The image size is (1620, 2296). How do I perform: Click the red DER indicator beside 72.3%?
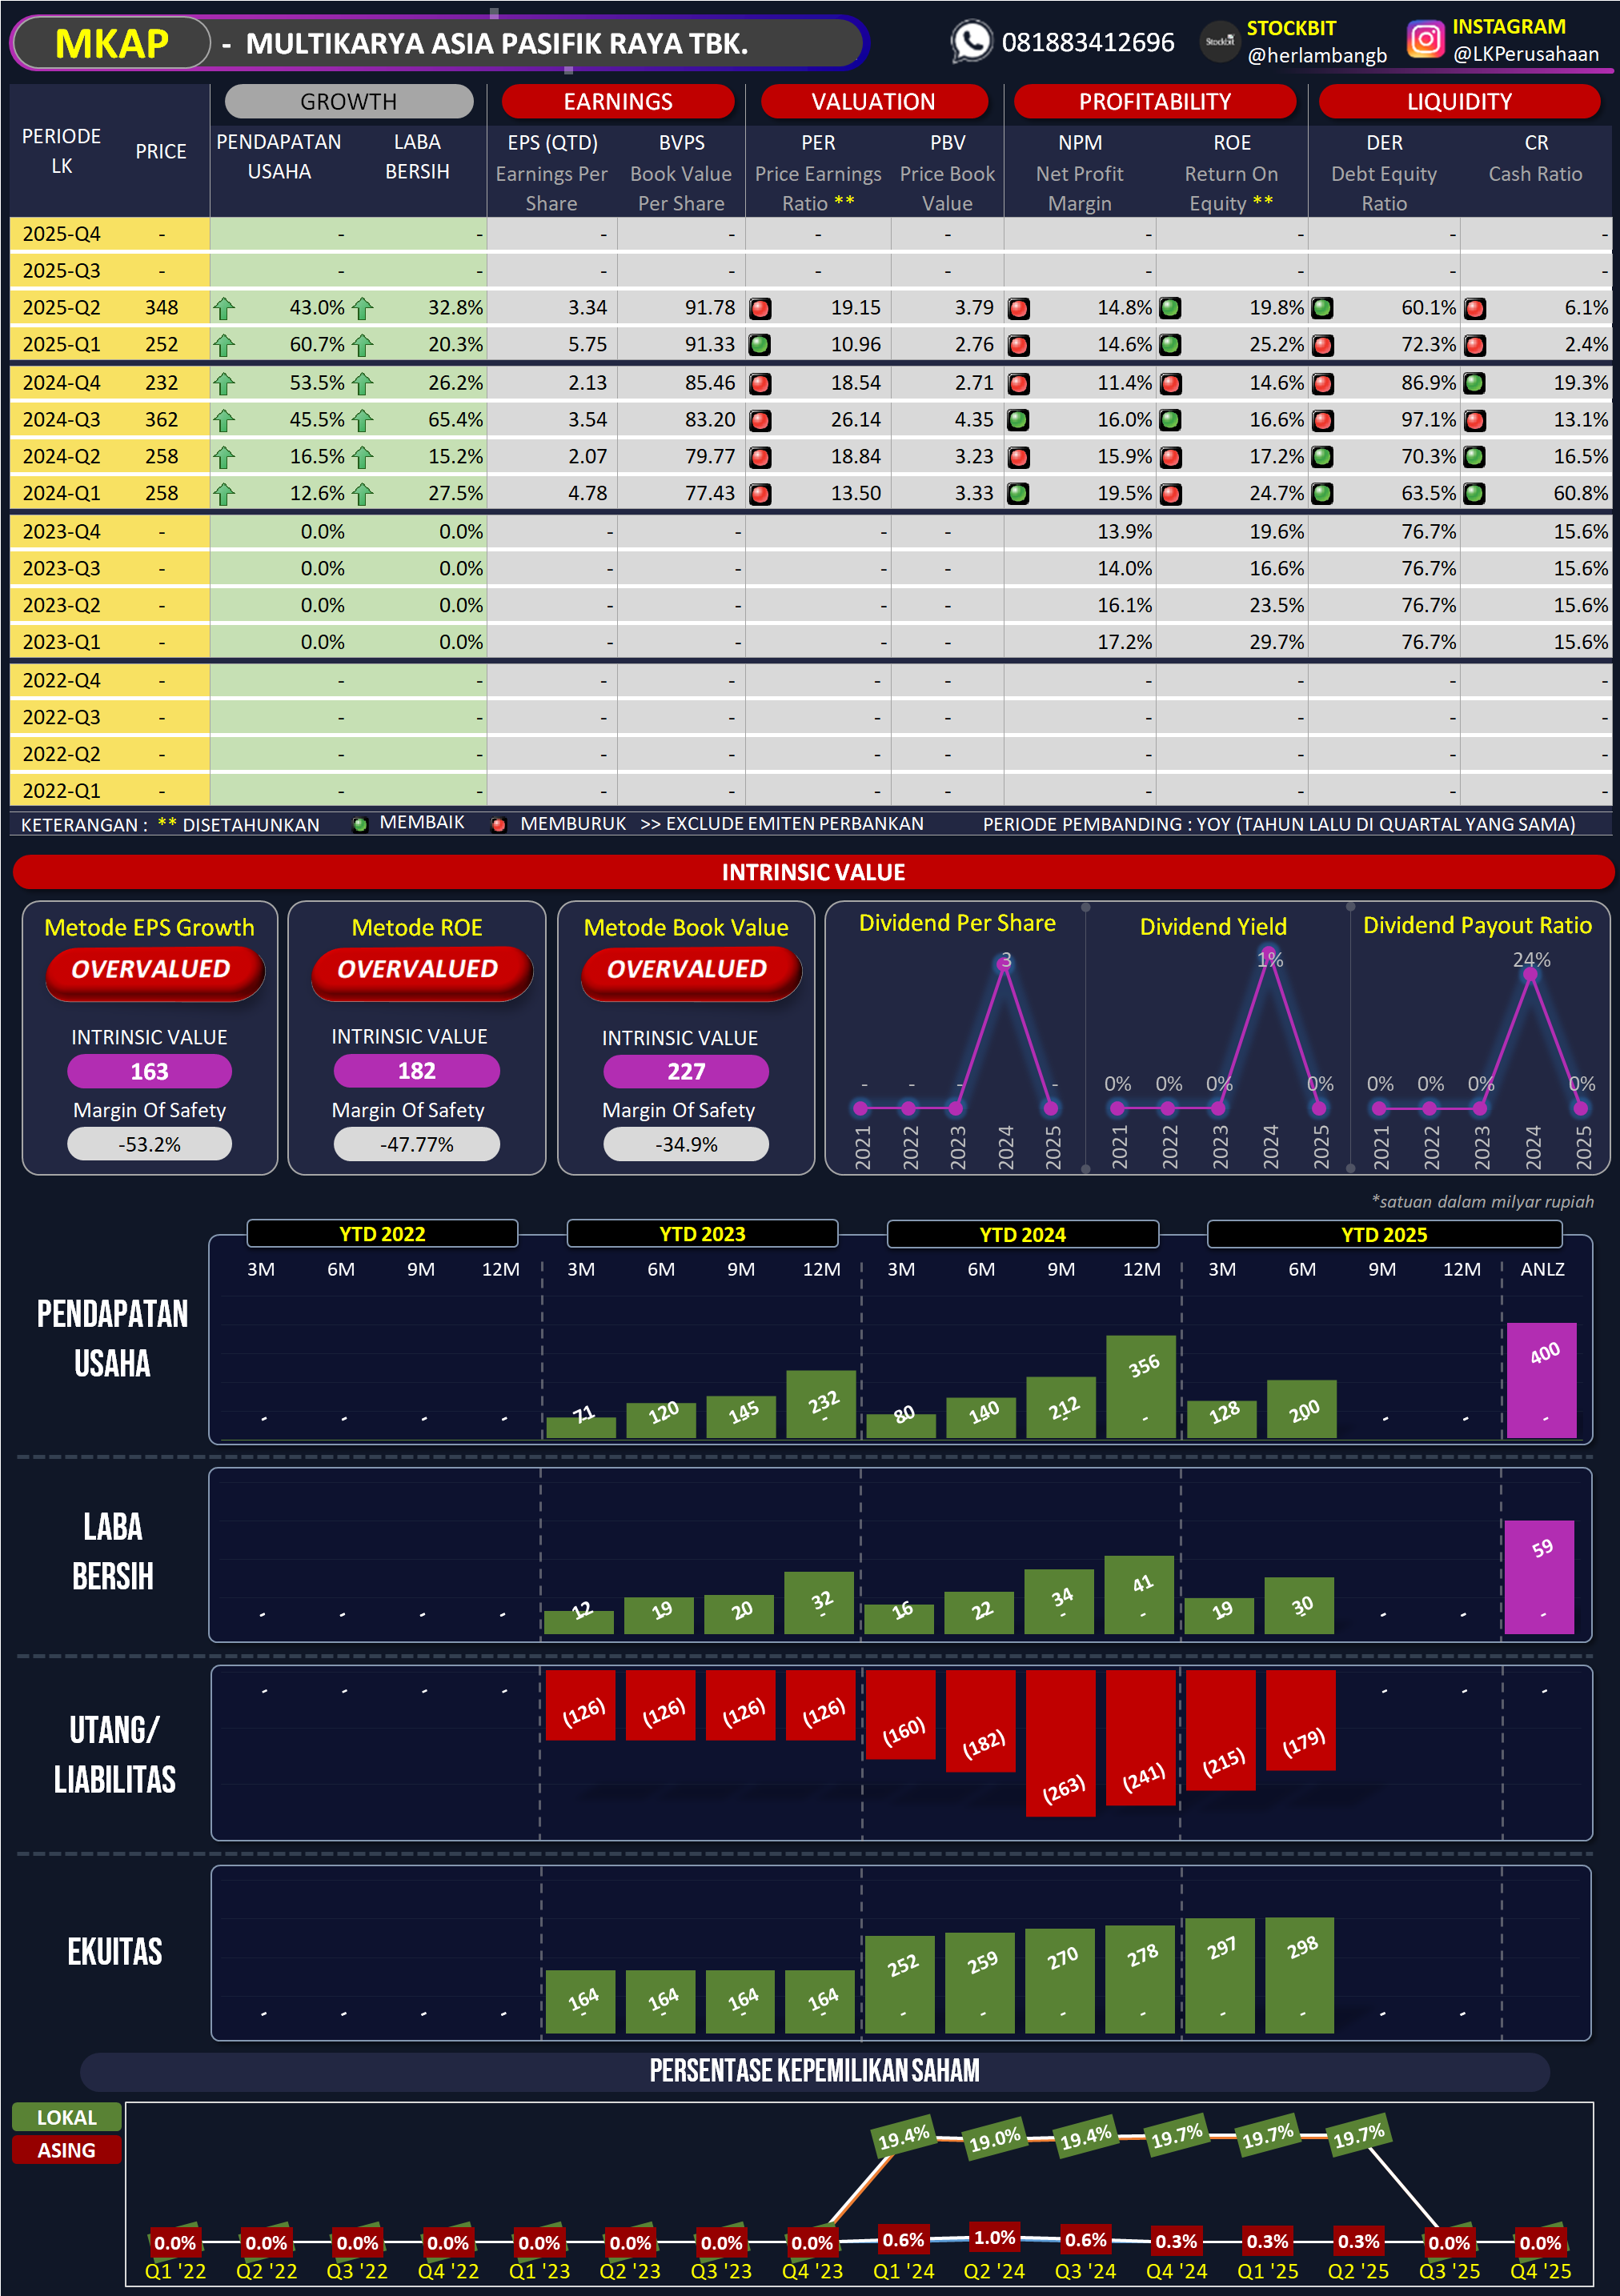(x=1322, y=345)
